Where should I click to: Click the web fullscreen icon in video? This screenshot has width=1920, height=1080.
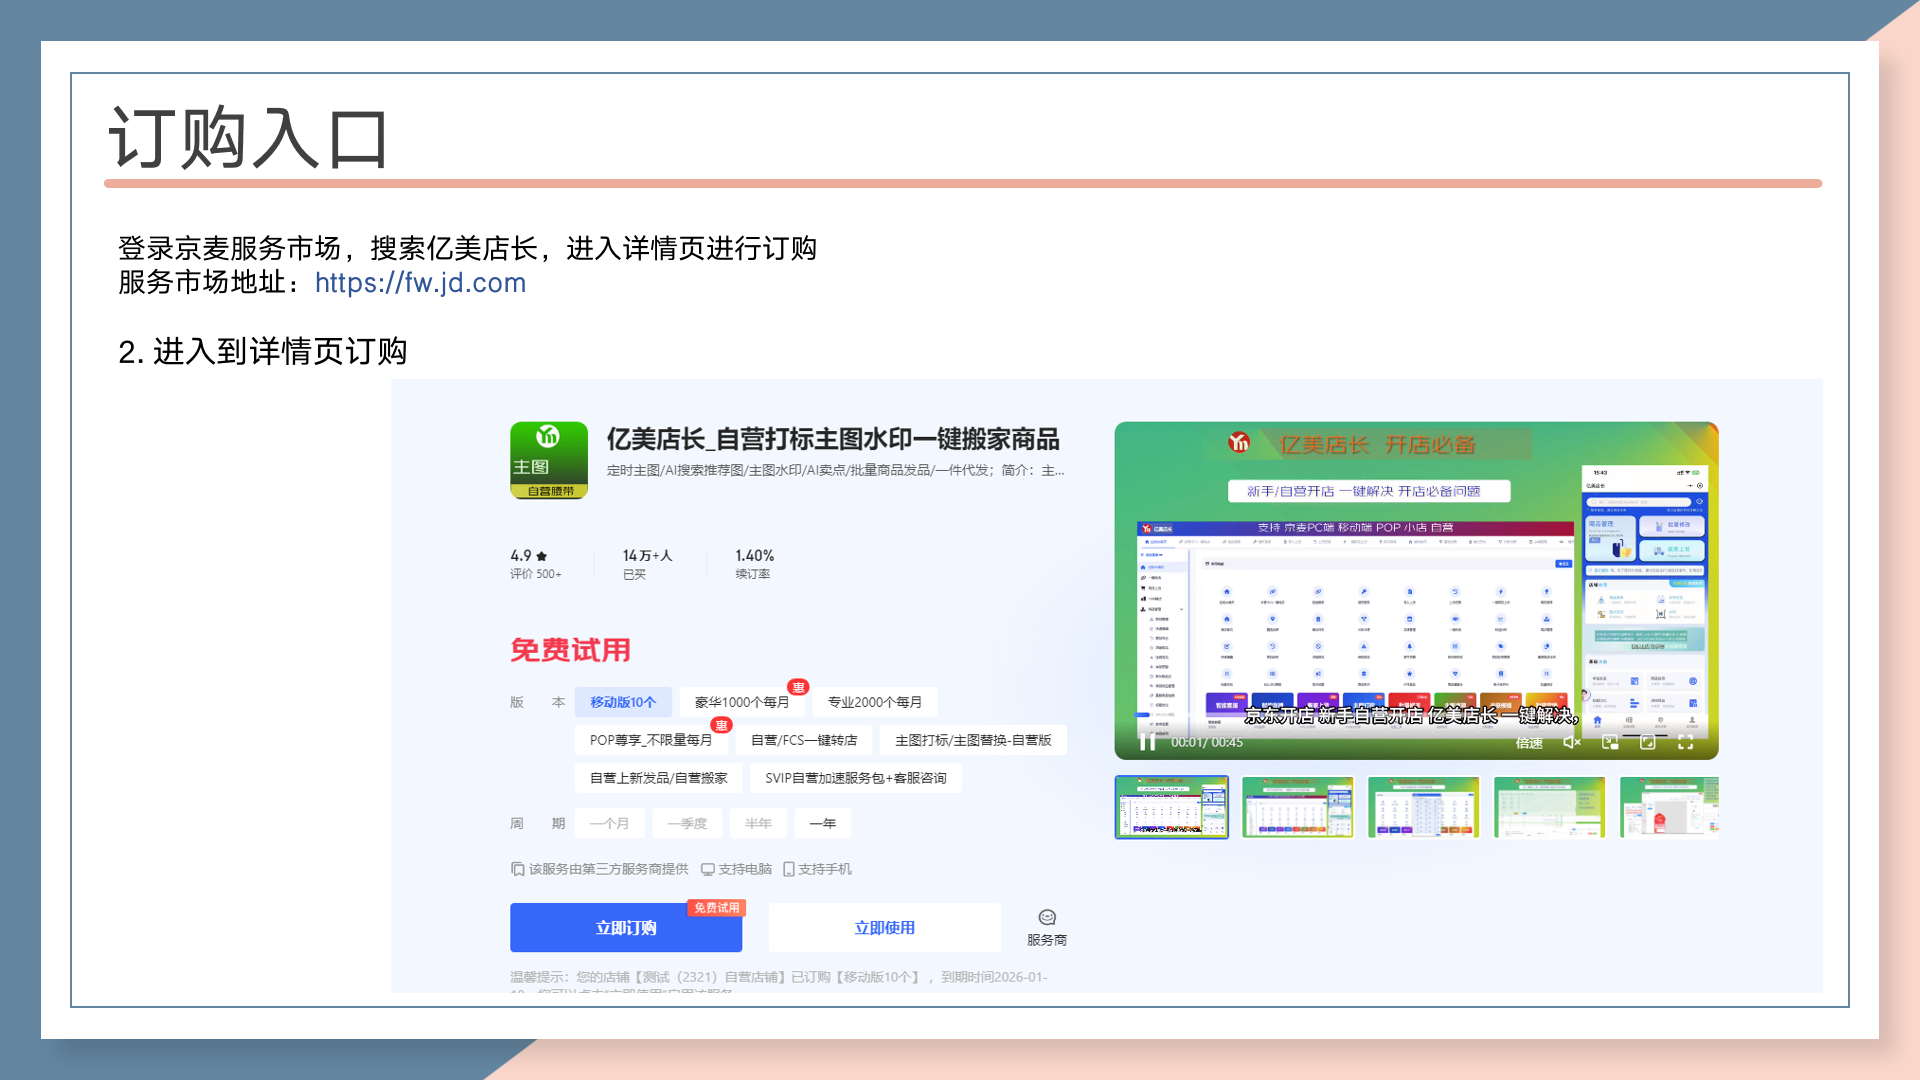pyautogui.click(x=1647, y=742)
